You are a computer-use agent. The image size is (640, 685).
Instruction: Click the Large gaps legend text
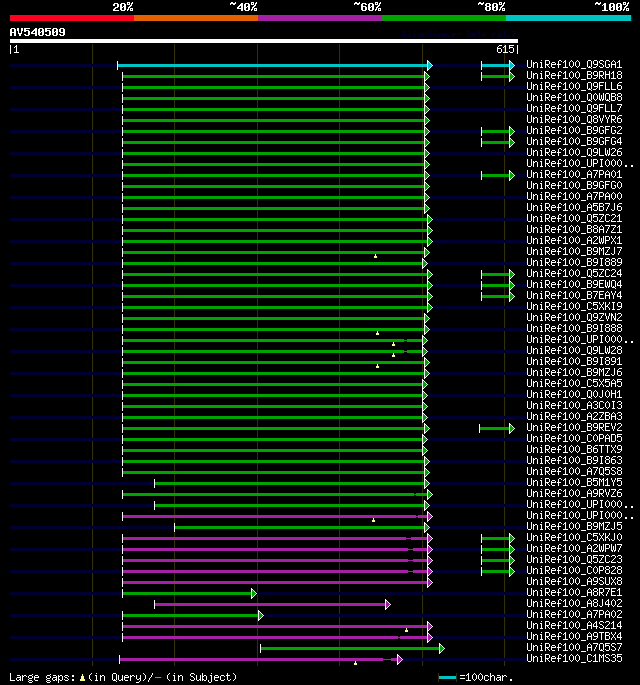point(123,678)
